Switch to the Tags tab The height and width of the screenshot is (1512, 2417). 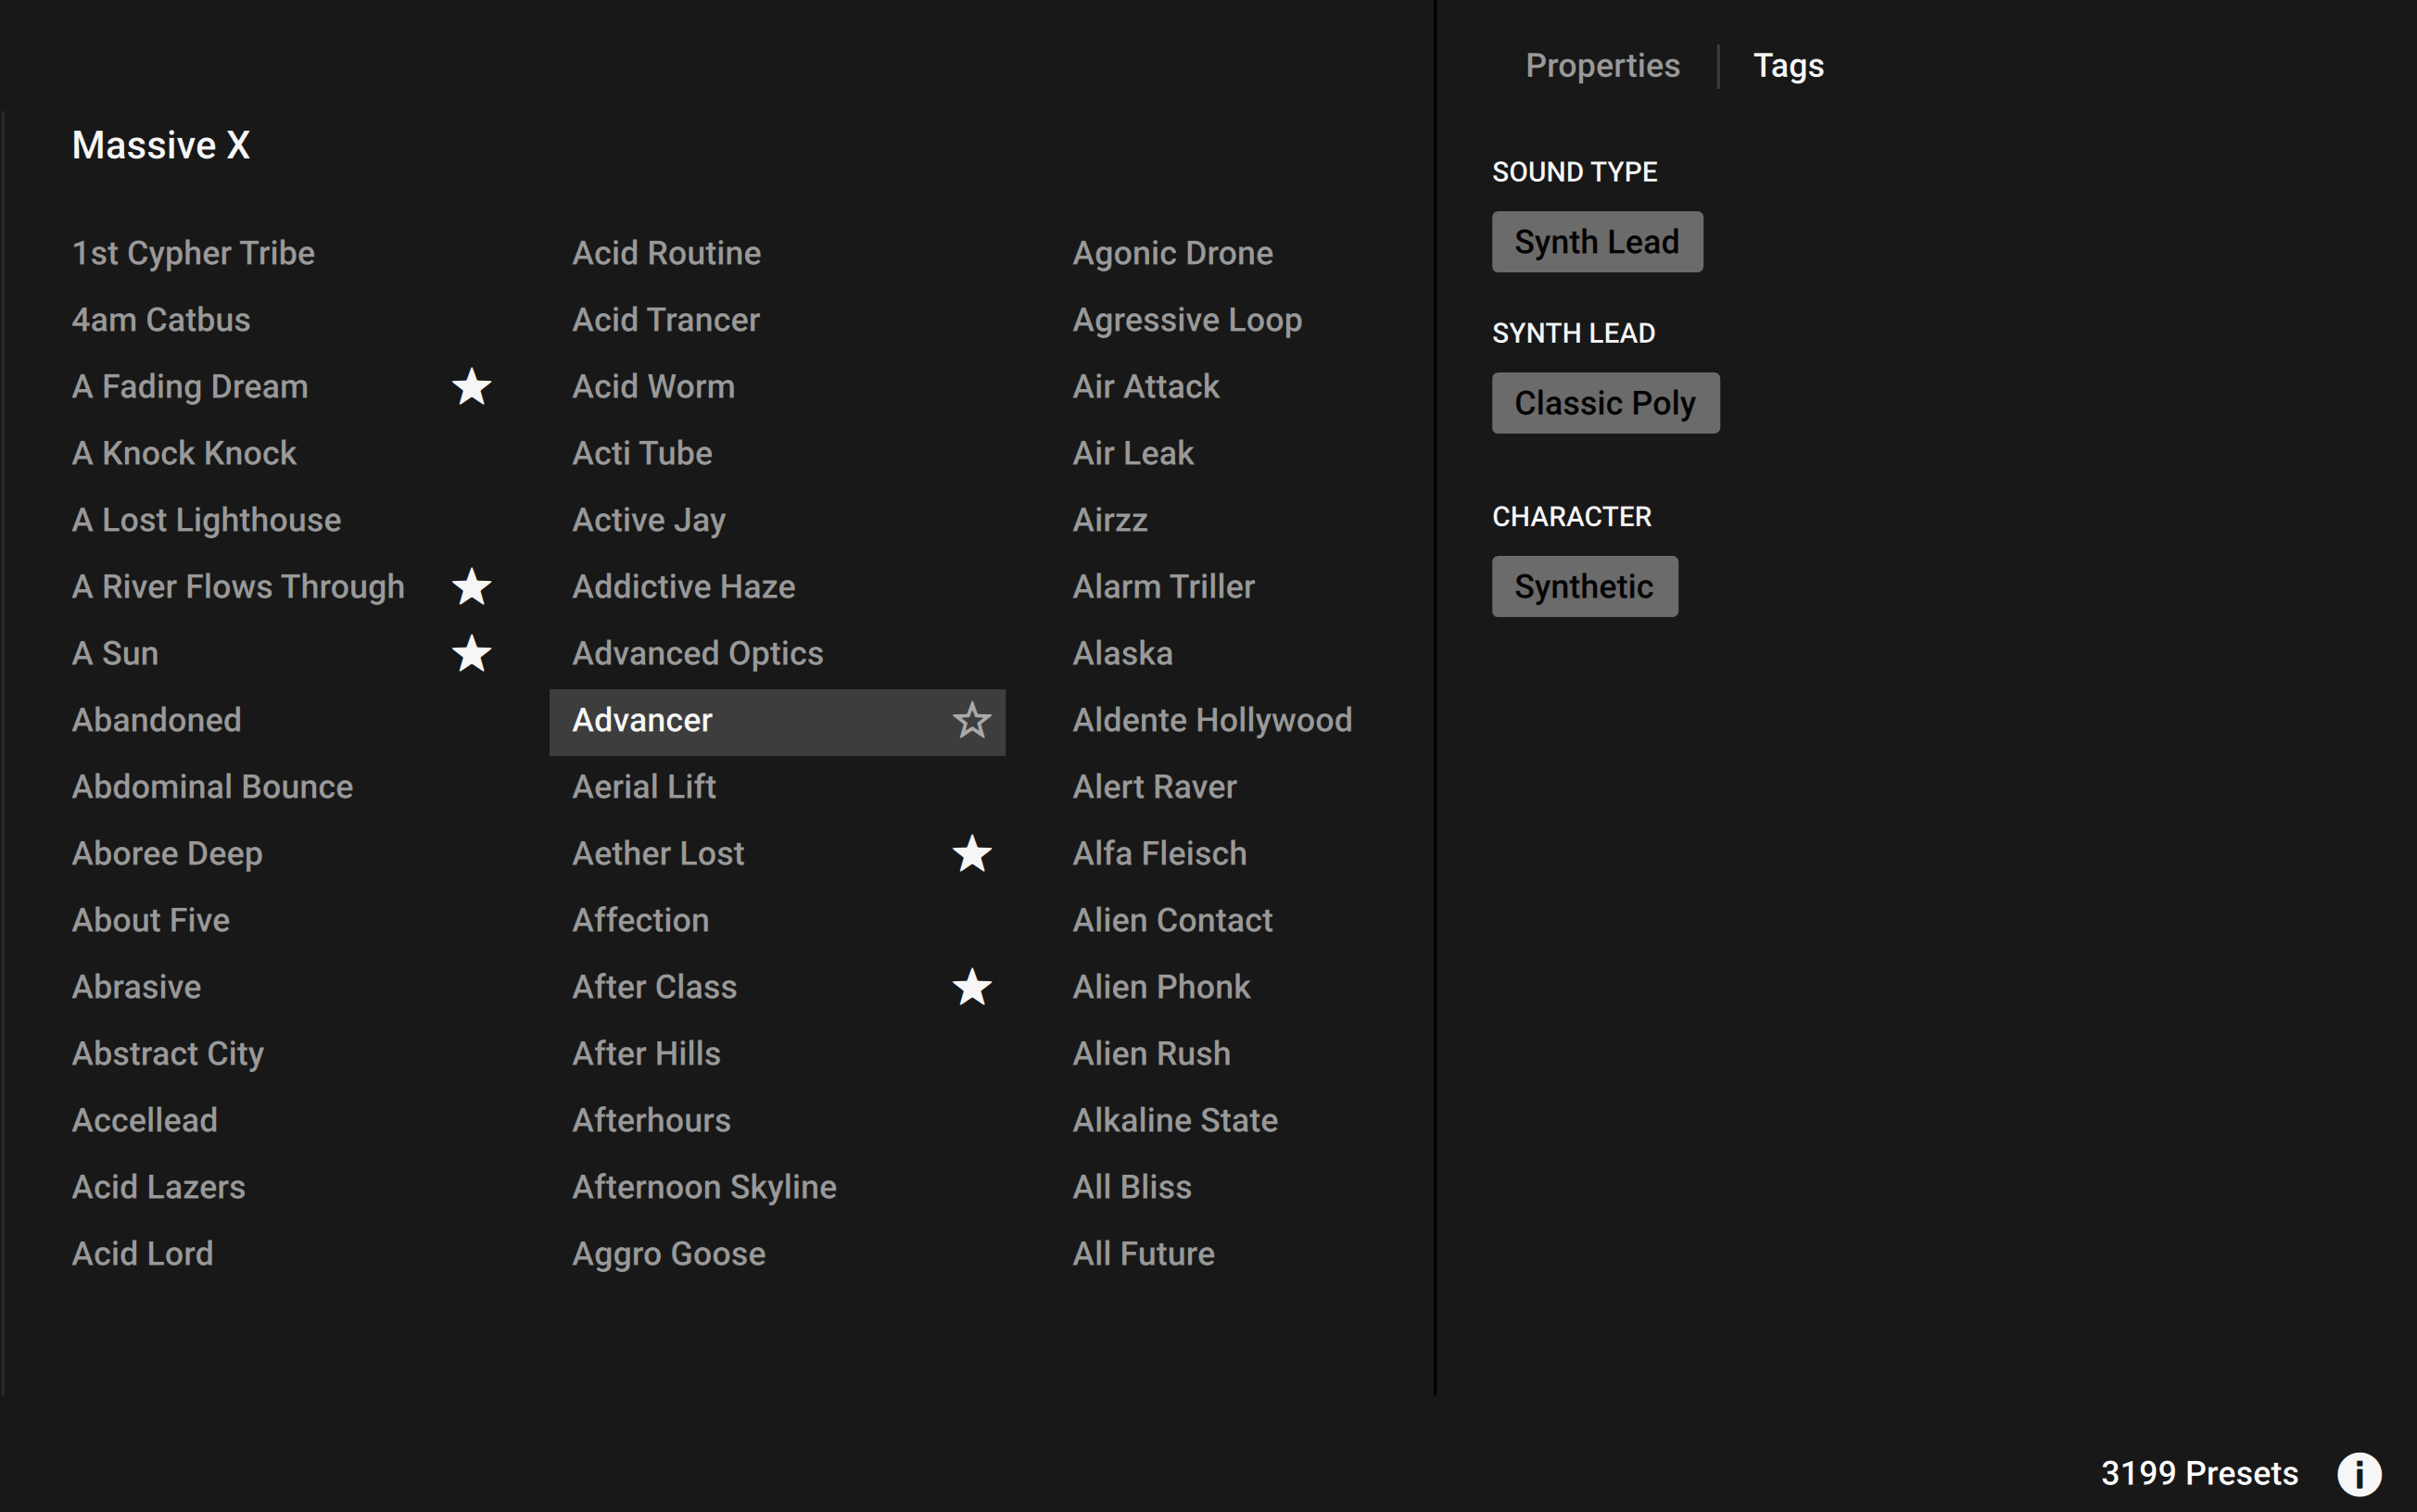pyautogui.click(x=1788, y=66)
